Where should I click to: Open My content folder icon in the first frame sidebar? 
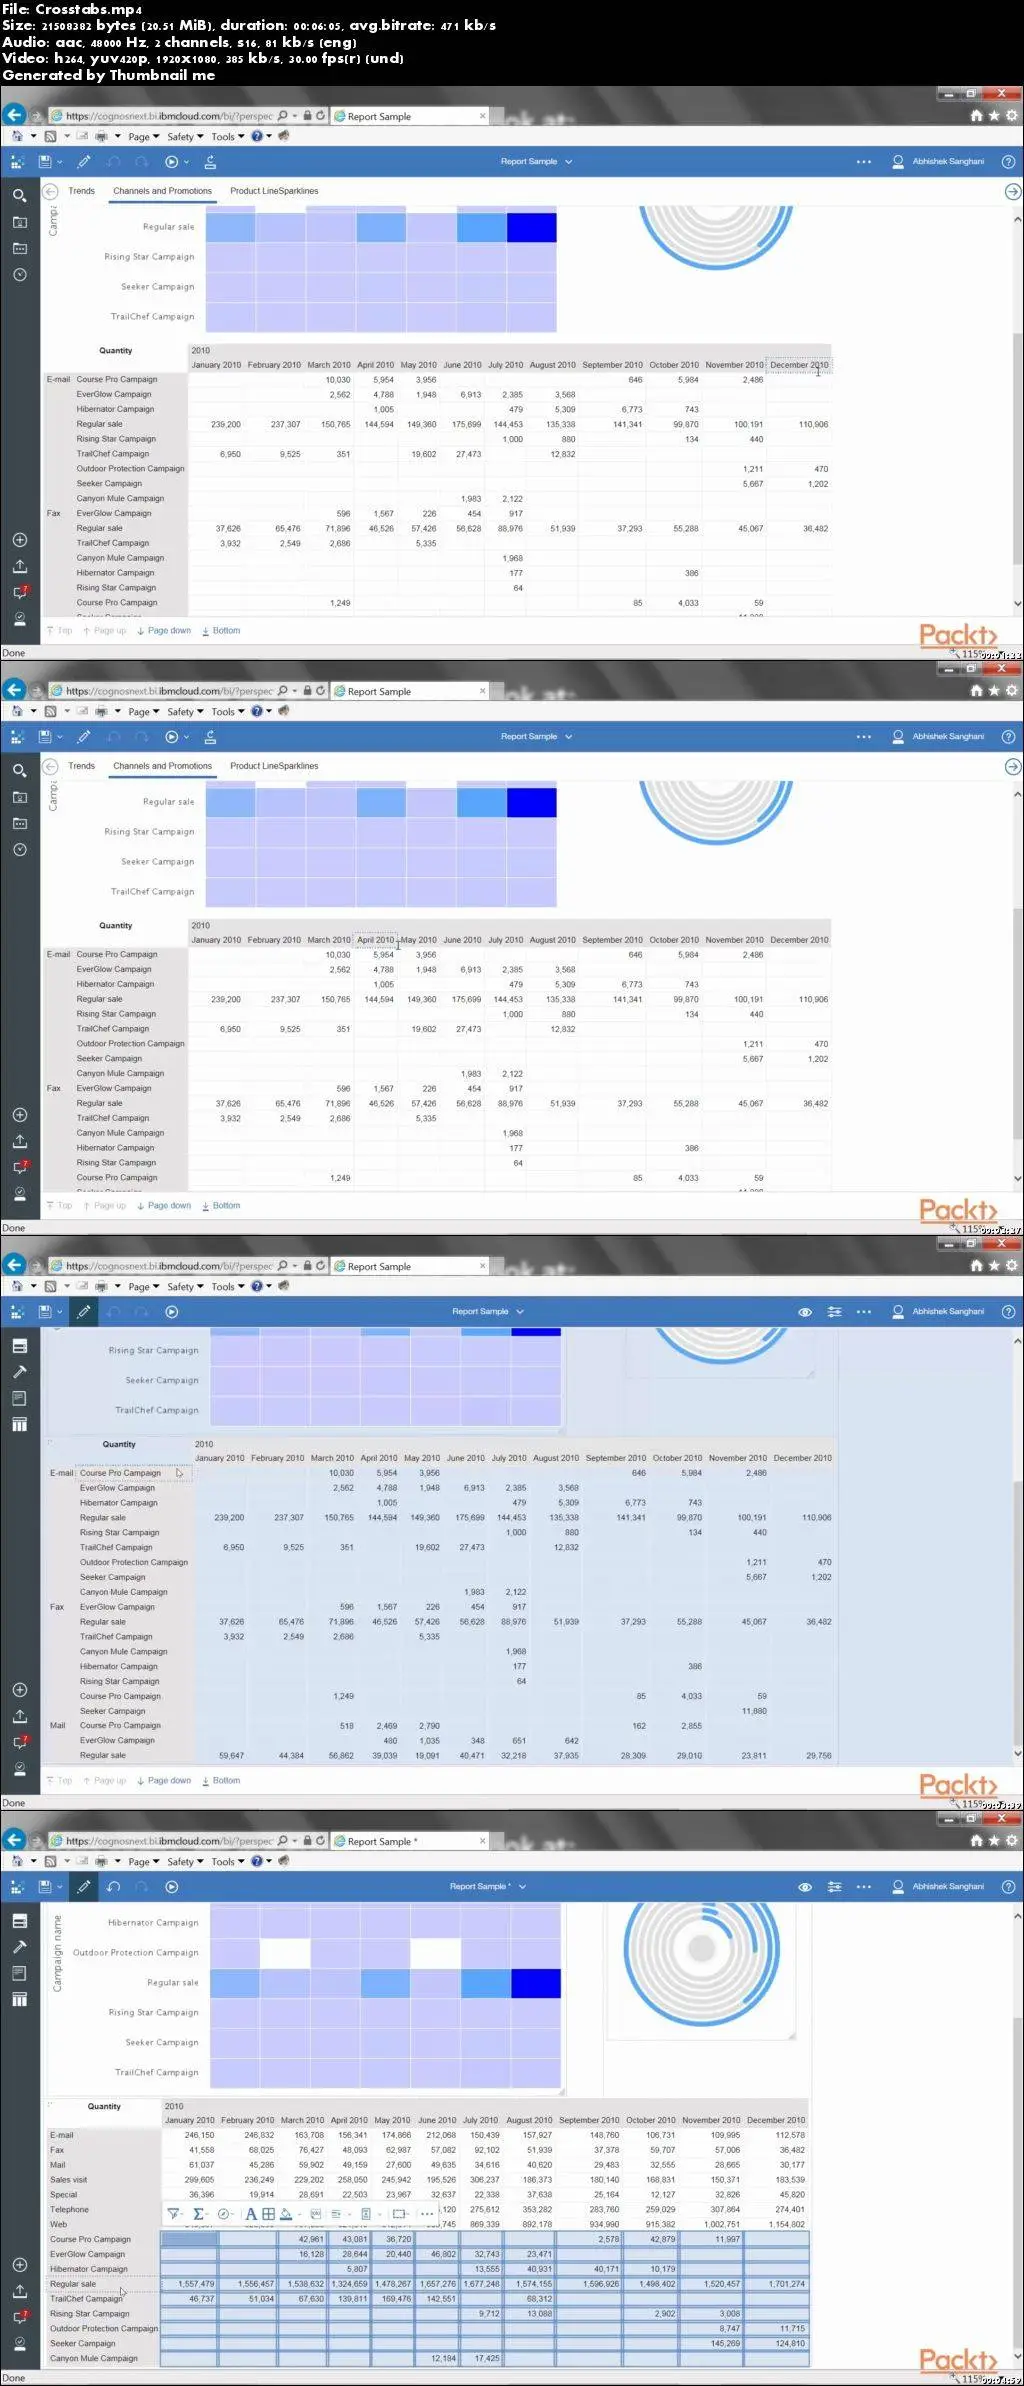point(19,222)
